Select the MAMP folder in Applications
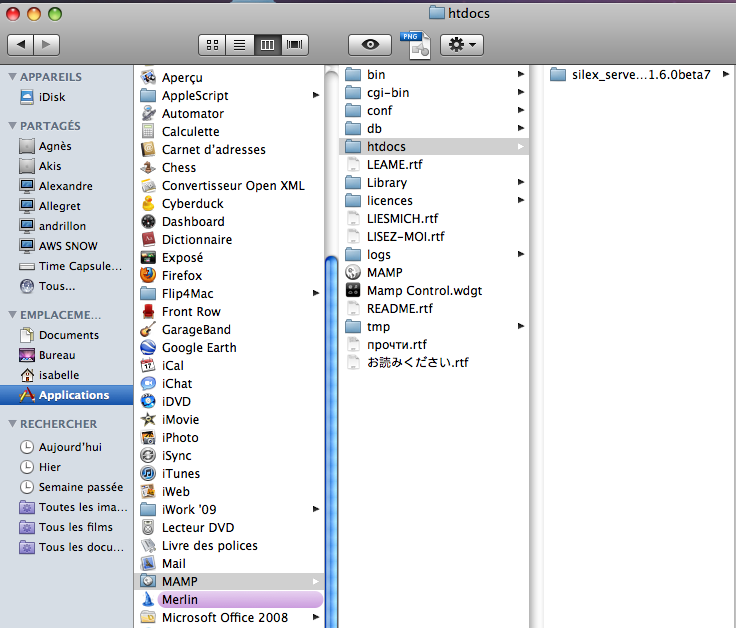The image size is (736, 628). coord(229,582)
